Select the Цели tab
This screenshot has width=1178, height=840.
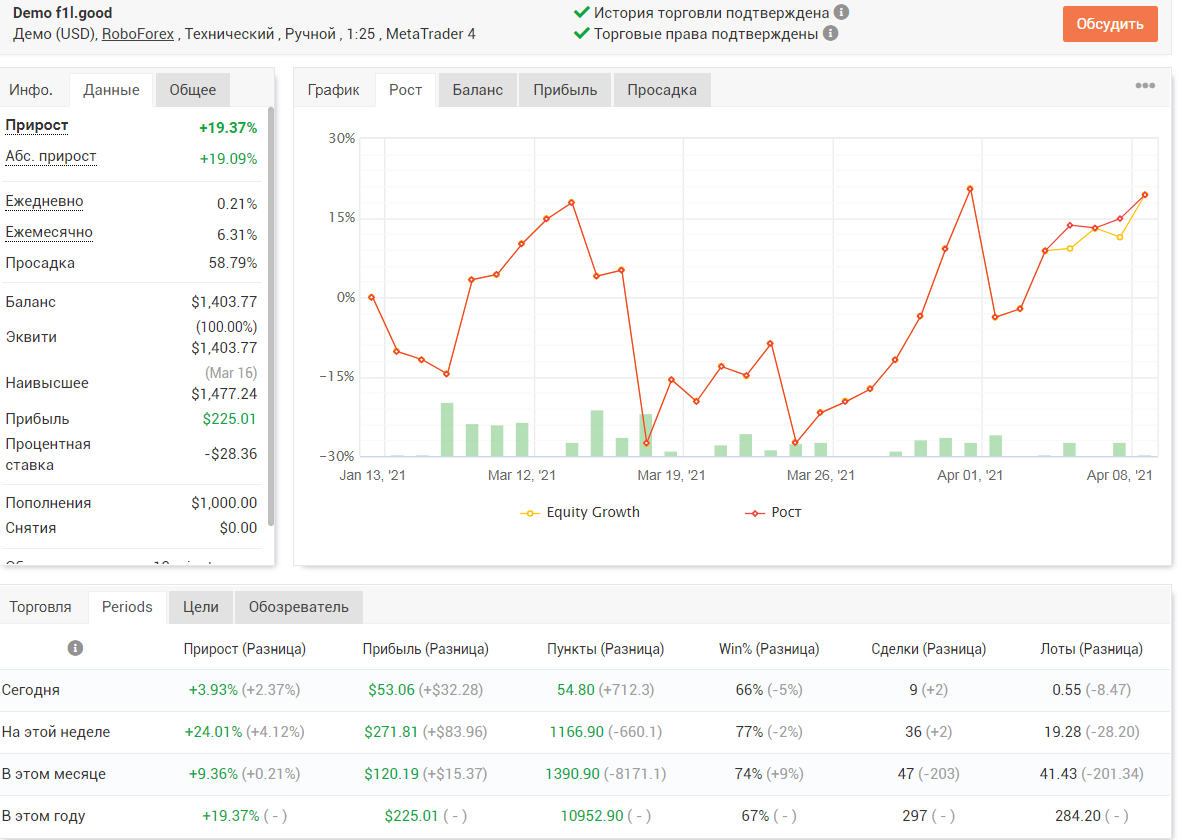201,607
